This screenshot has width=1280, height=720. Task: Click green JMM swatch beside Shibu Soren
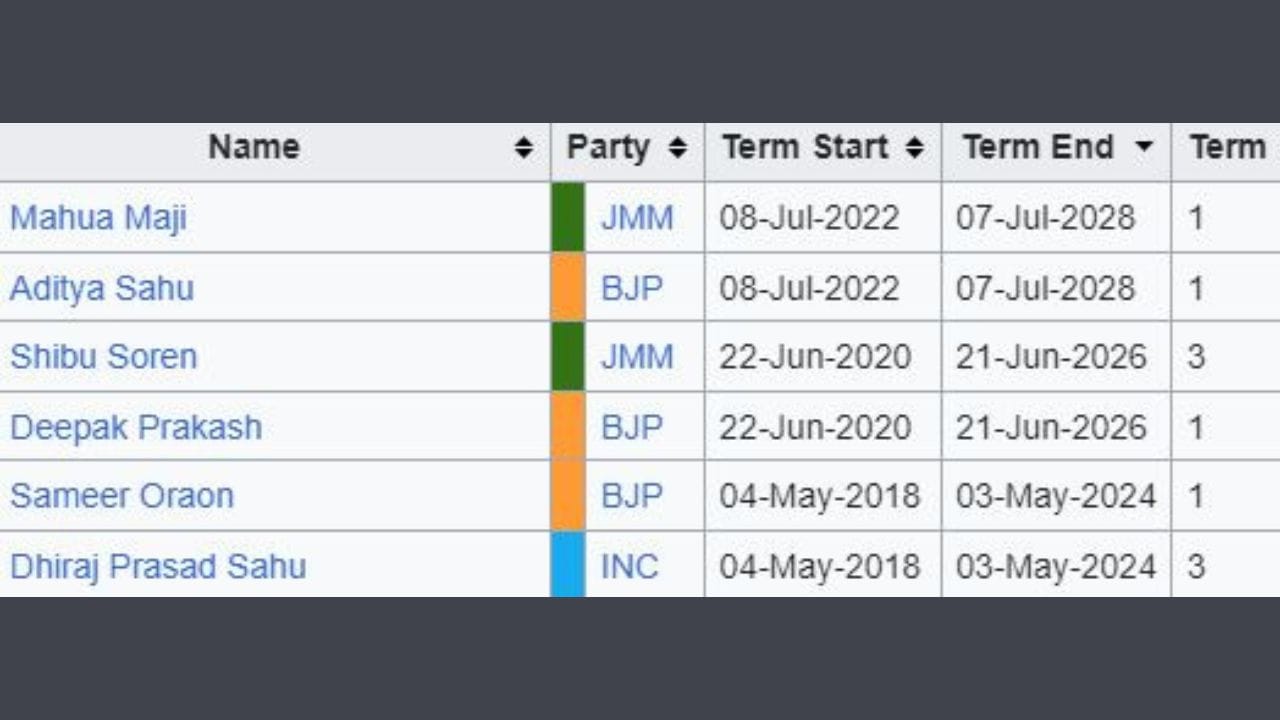tap(568, 357)
